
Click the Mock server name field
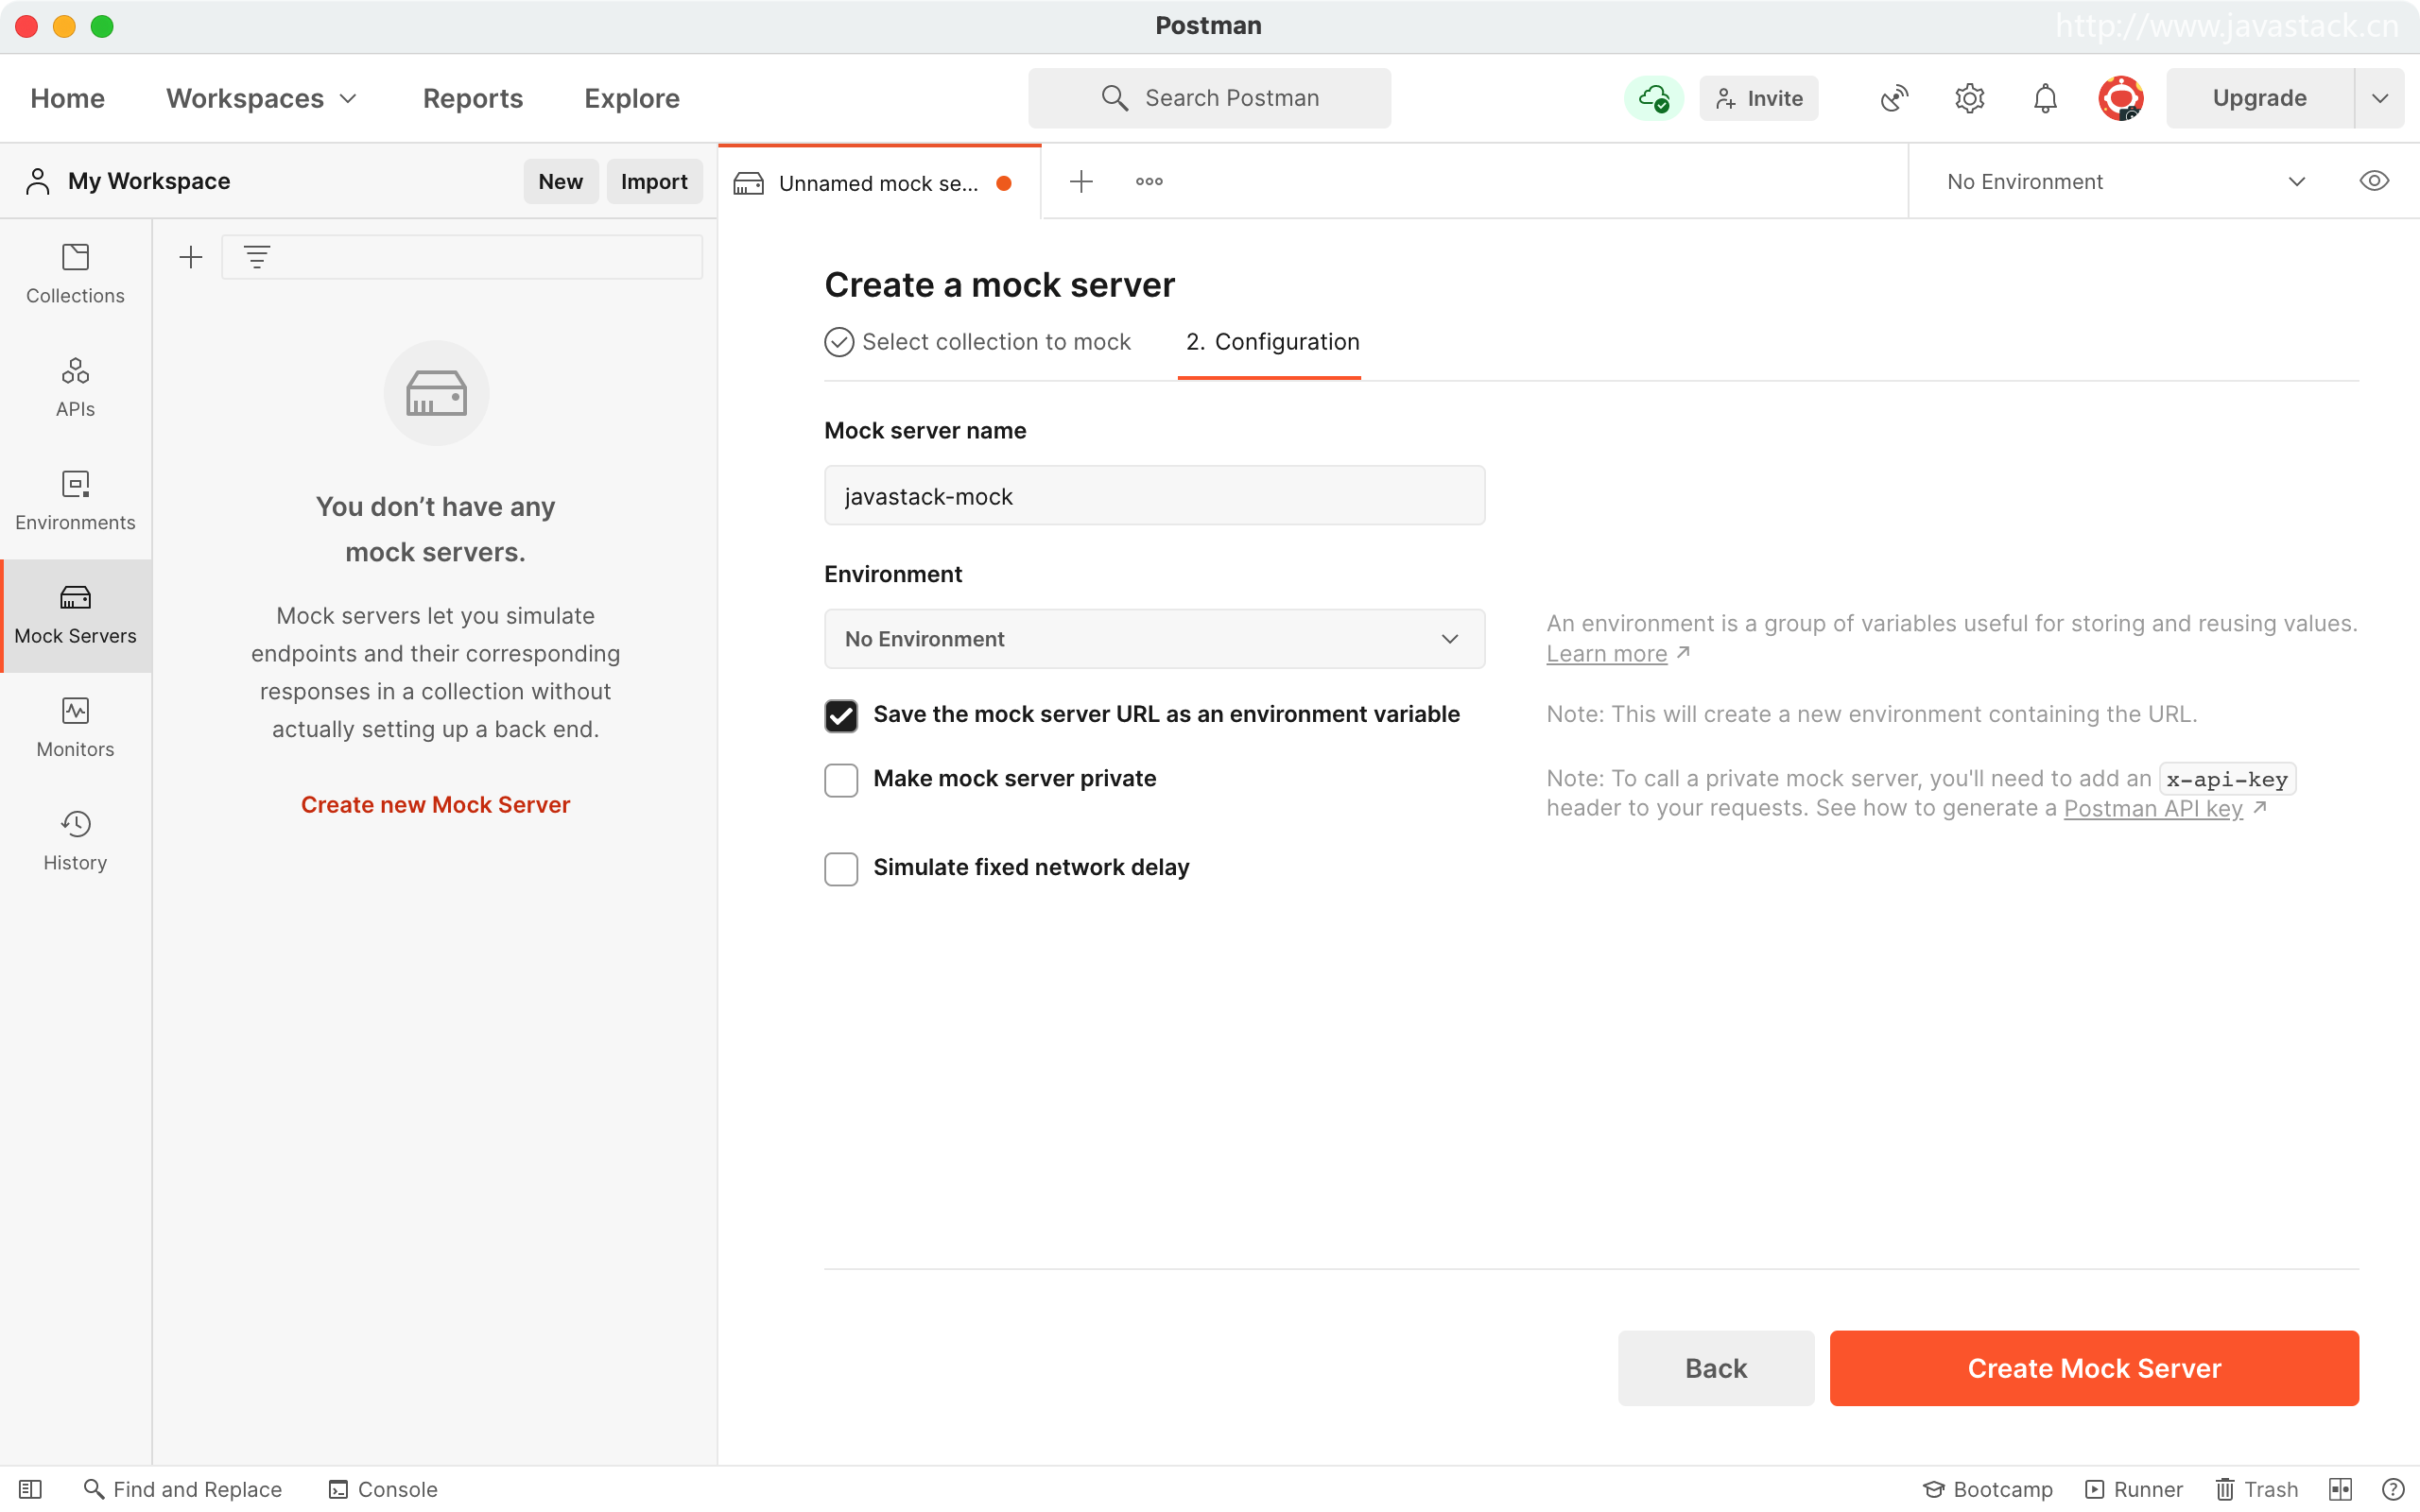(1154, 496)
